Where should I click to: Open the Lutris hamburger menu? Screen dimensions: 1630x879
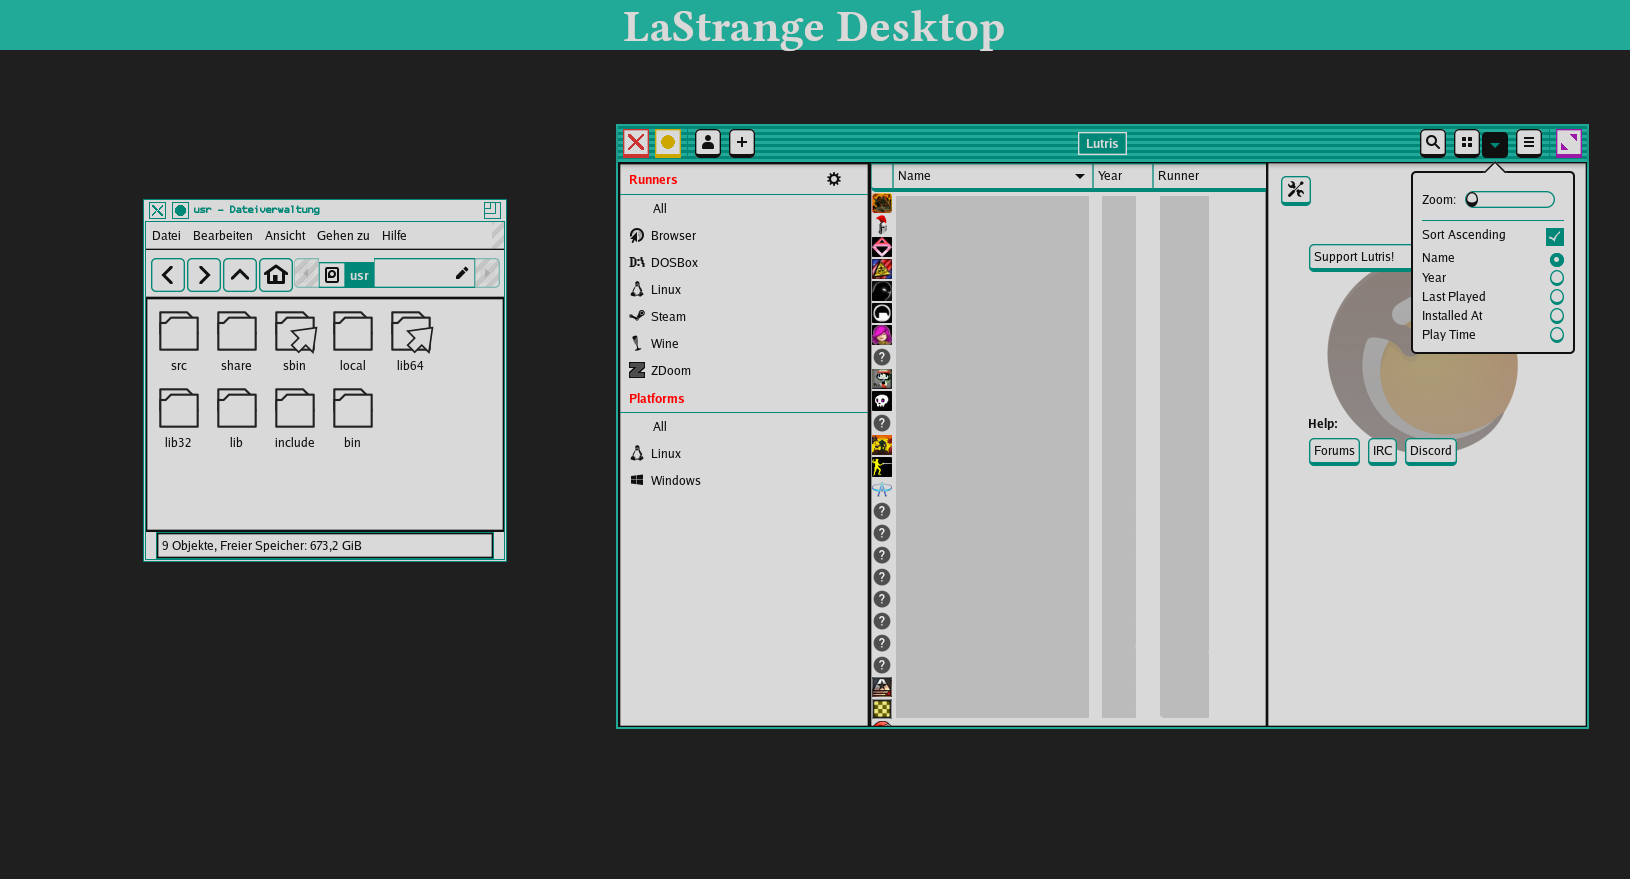point(1529,143)
